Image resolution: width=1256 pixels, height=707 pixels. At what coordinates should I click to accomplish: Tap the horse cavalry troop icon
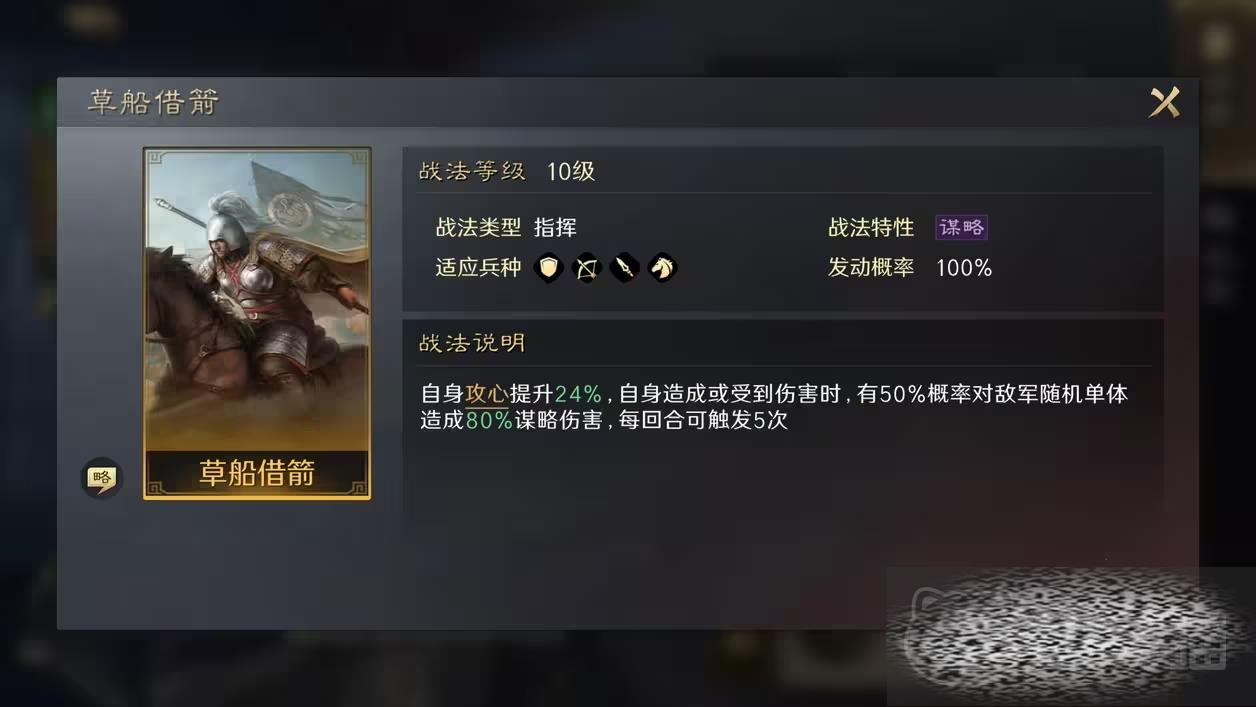[x=662, y=267]
